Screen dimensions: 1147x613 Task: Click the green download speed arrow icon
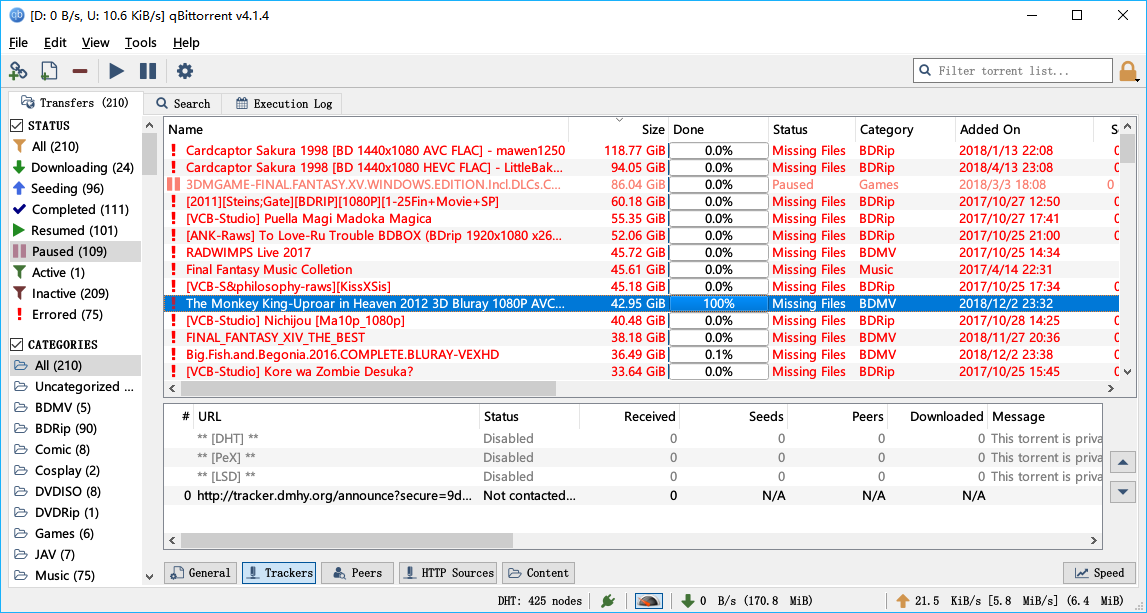(688, 601)
